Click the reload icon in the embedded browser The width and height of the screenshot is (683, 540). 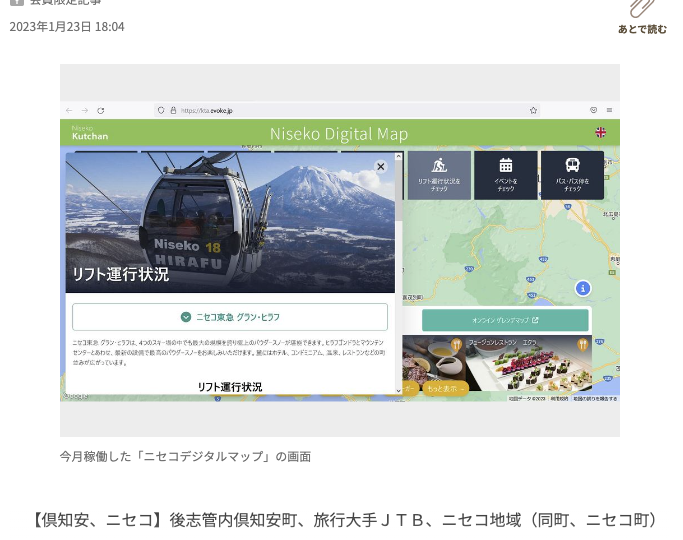point(101,111)
